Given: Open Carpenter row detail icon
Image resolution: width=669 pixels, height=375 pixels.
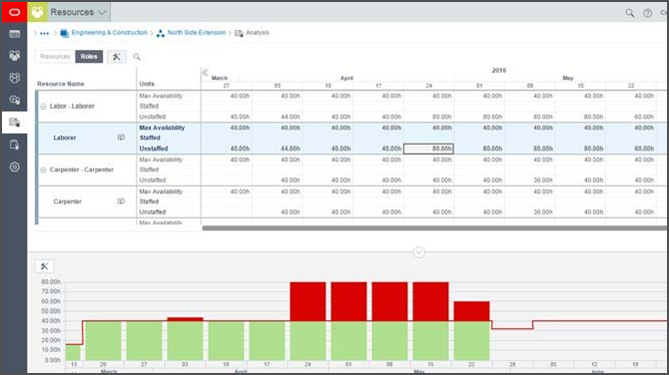Looking at the screenshot, I should pyautogui.click(x=121, y=201).
